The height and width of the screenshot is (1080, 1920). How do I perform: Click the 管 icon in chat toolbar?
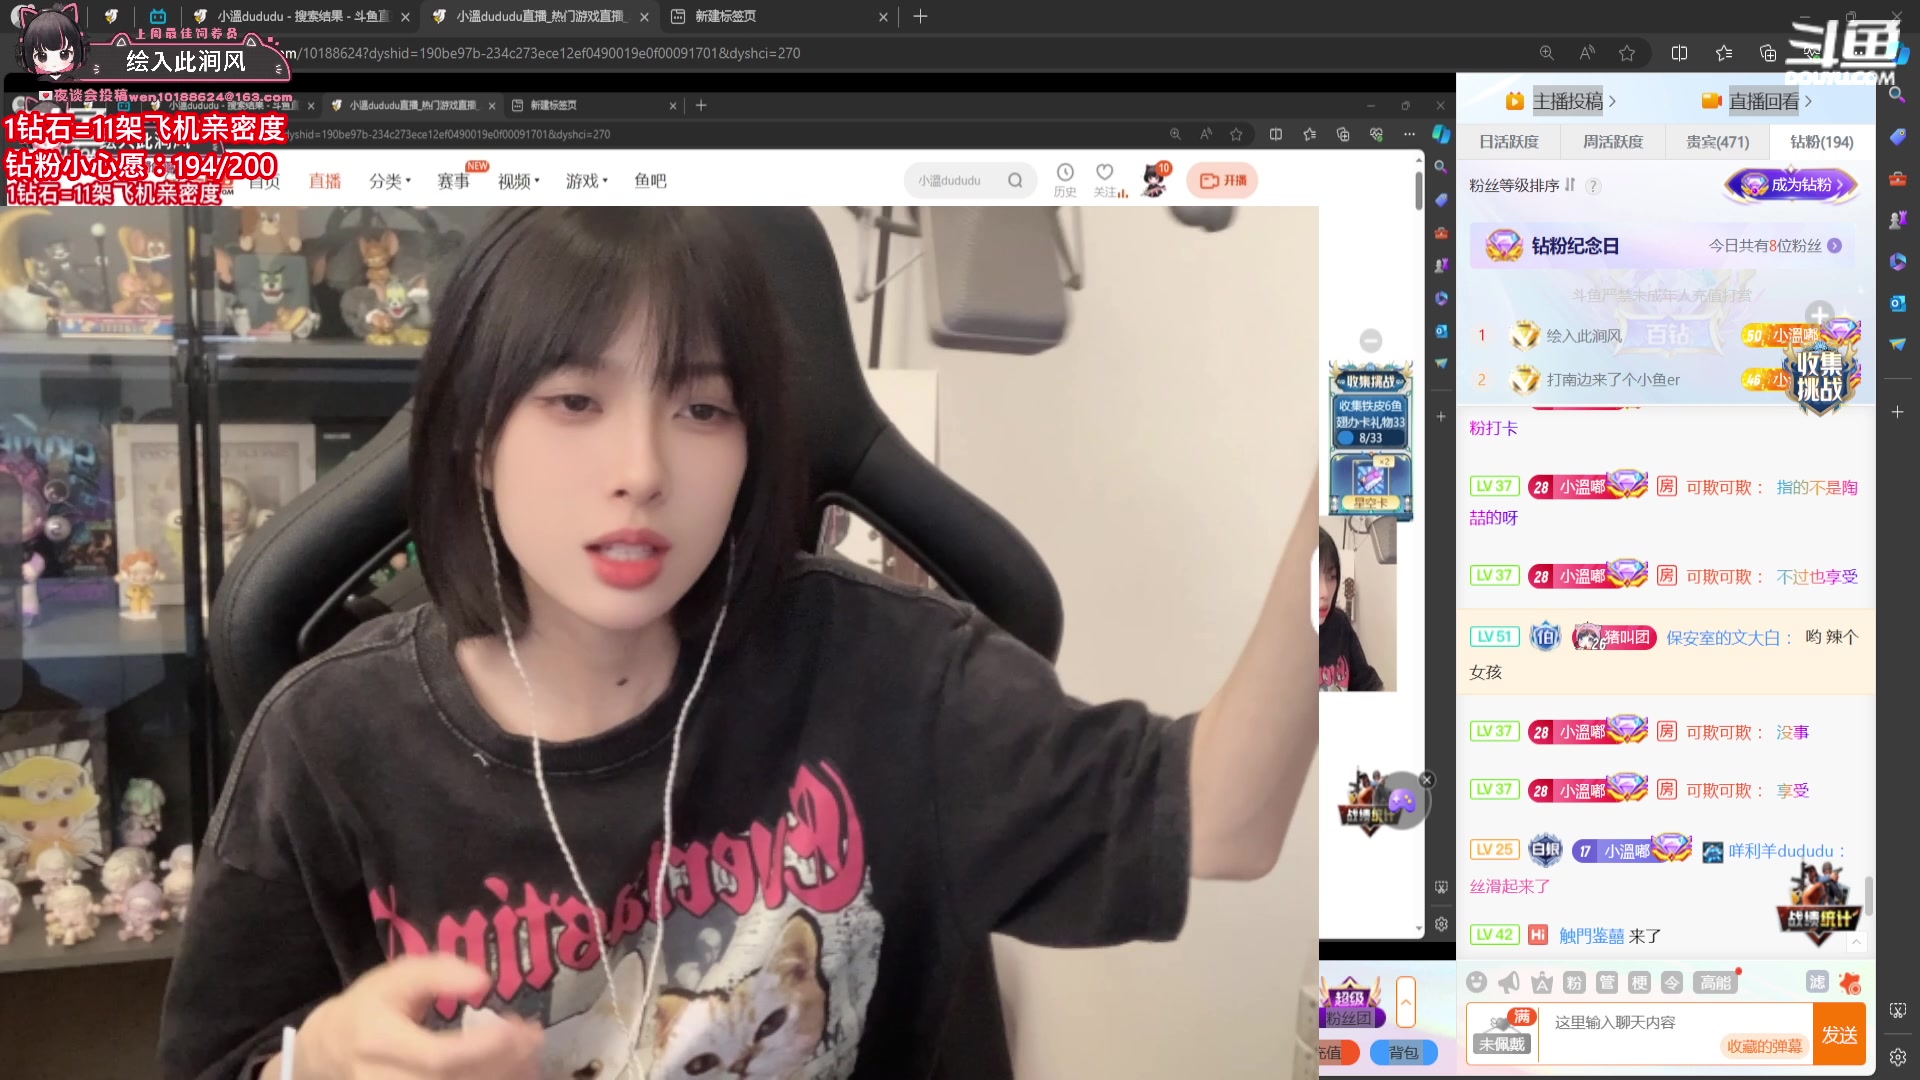(x=1607, y=982)
